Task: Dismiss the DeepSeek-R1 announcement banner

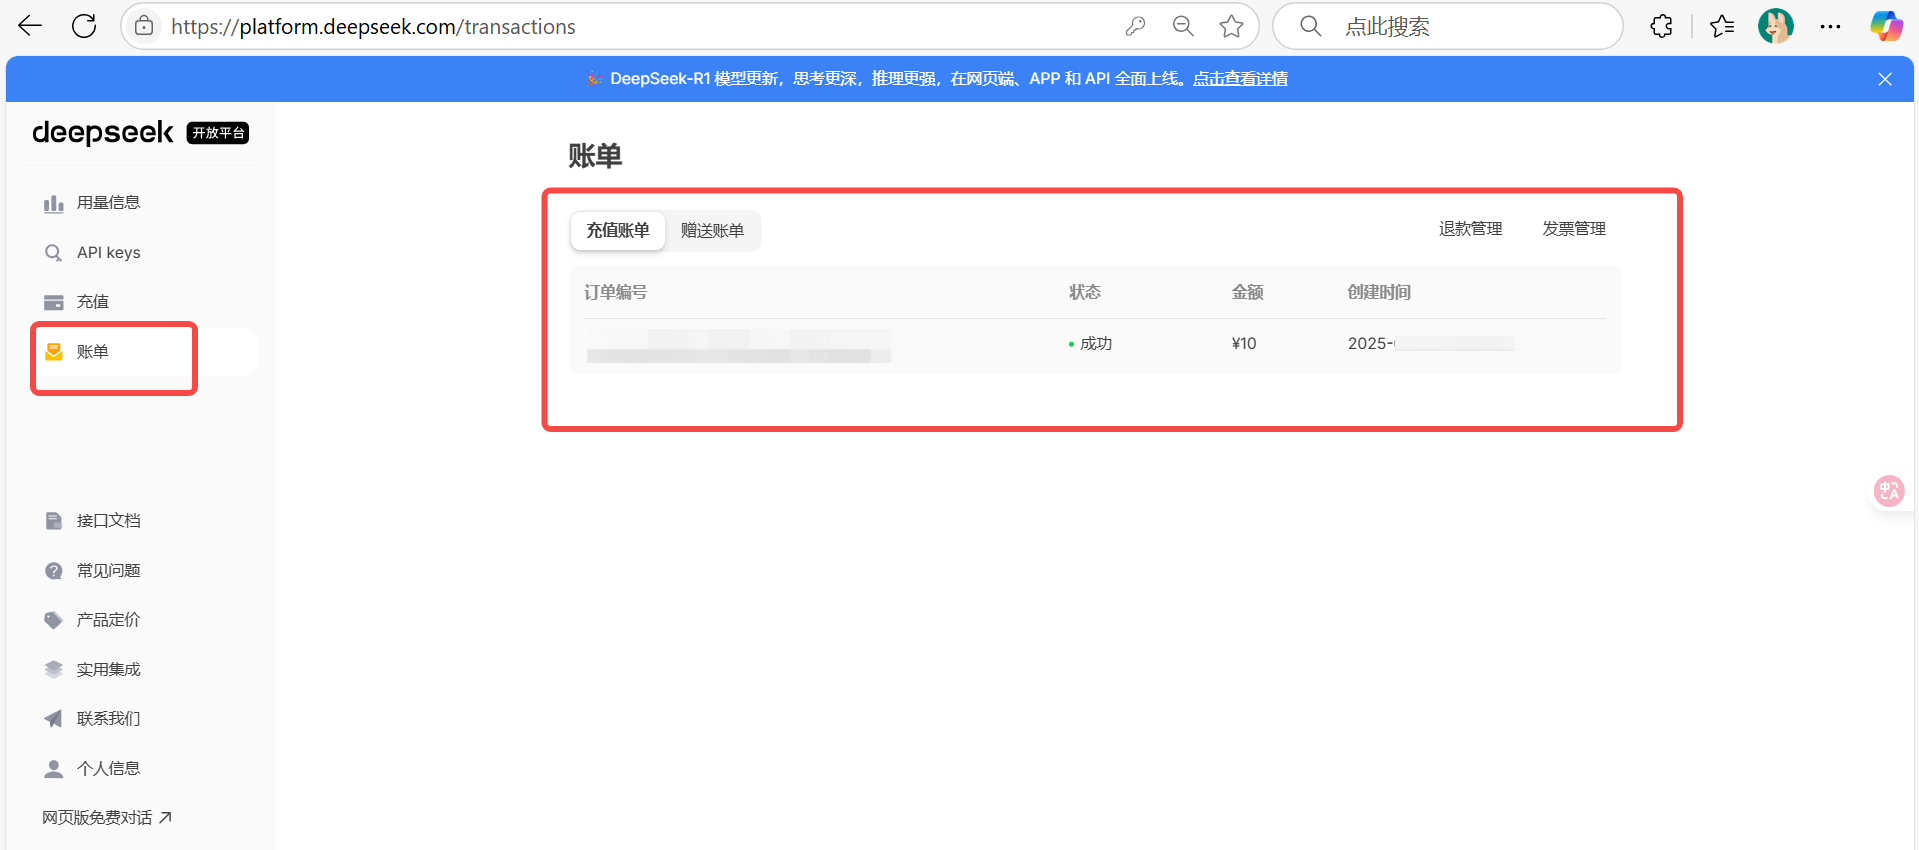Action: 1884,79
